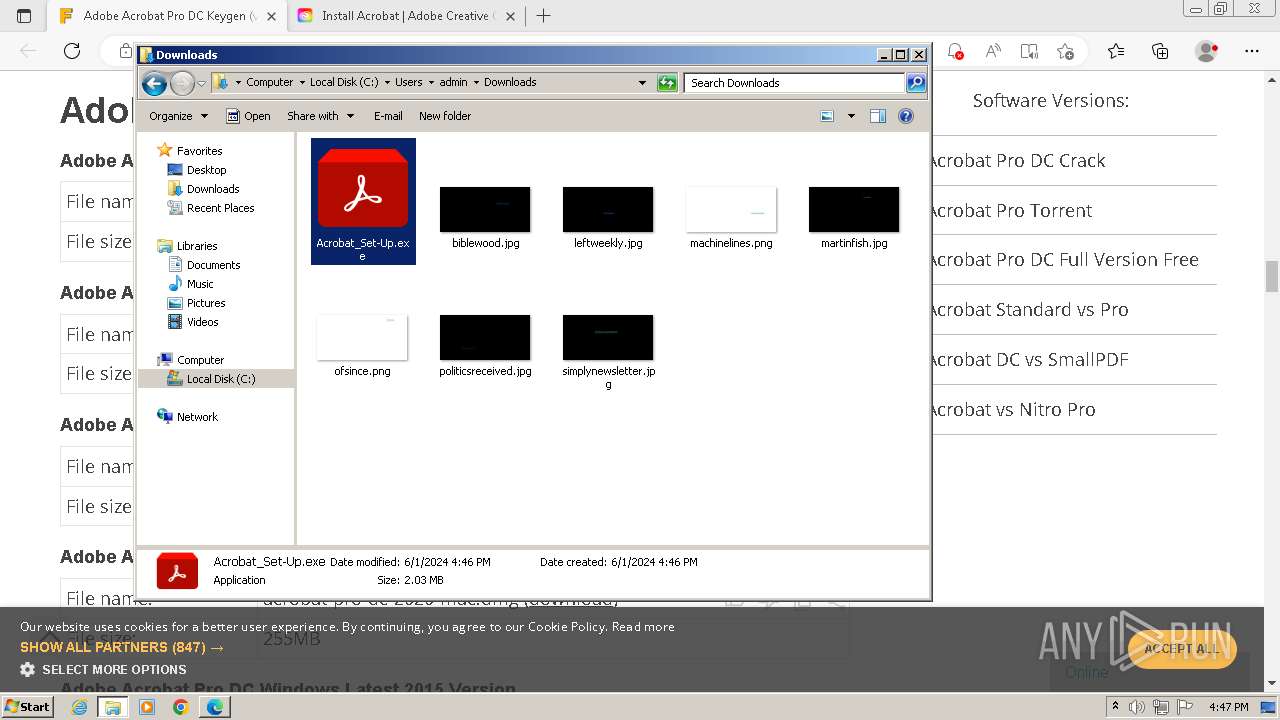Viewport: 1280px width, 720px height.
Task: Open the Organize menu
Action: point(178,116)
